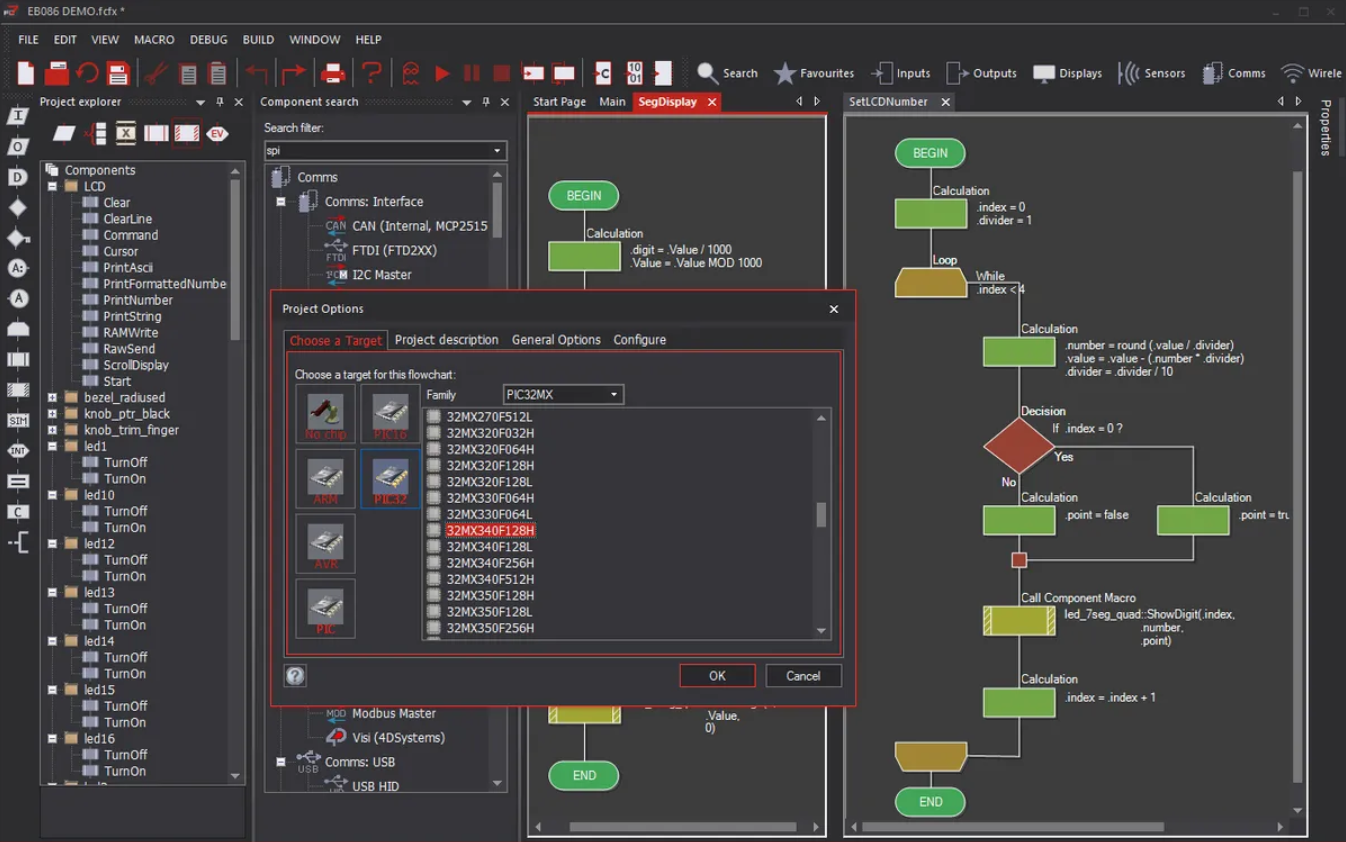The height and width of the screenshot is (842, 1346).
Task: Select the No chip target thumbnail
Action: (325, 414)
